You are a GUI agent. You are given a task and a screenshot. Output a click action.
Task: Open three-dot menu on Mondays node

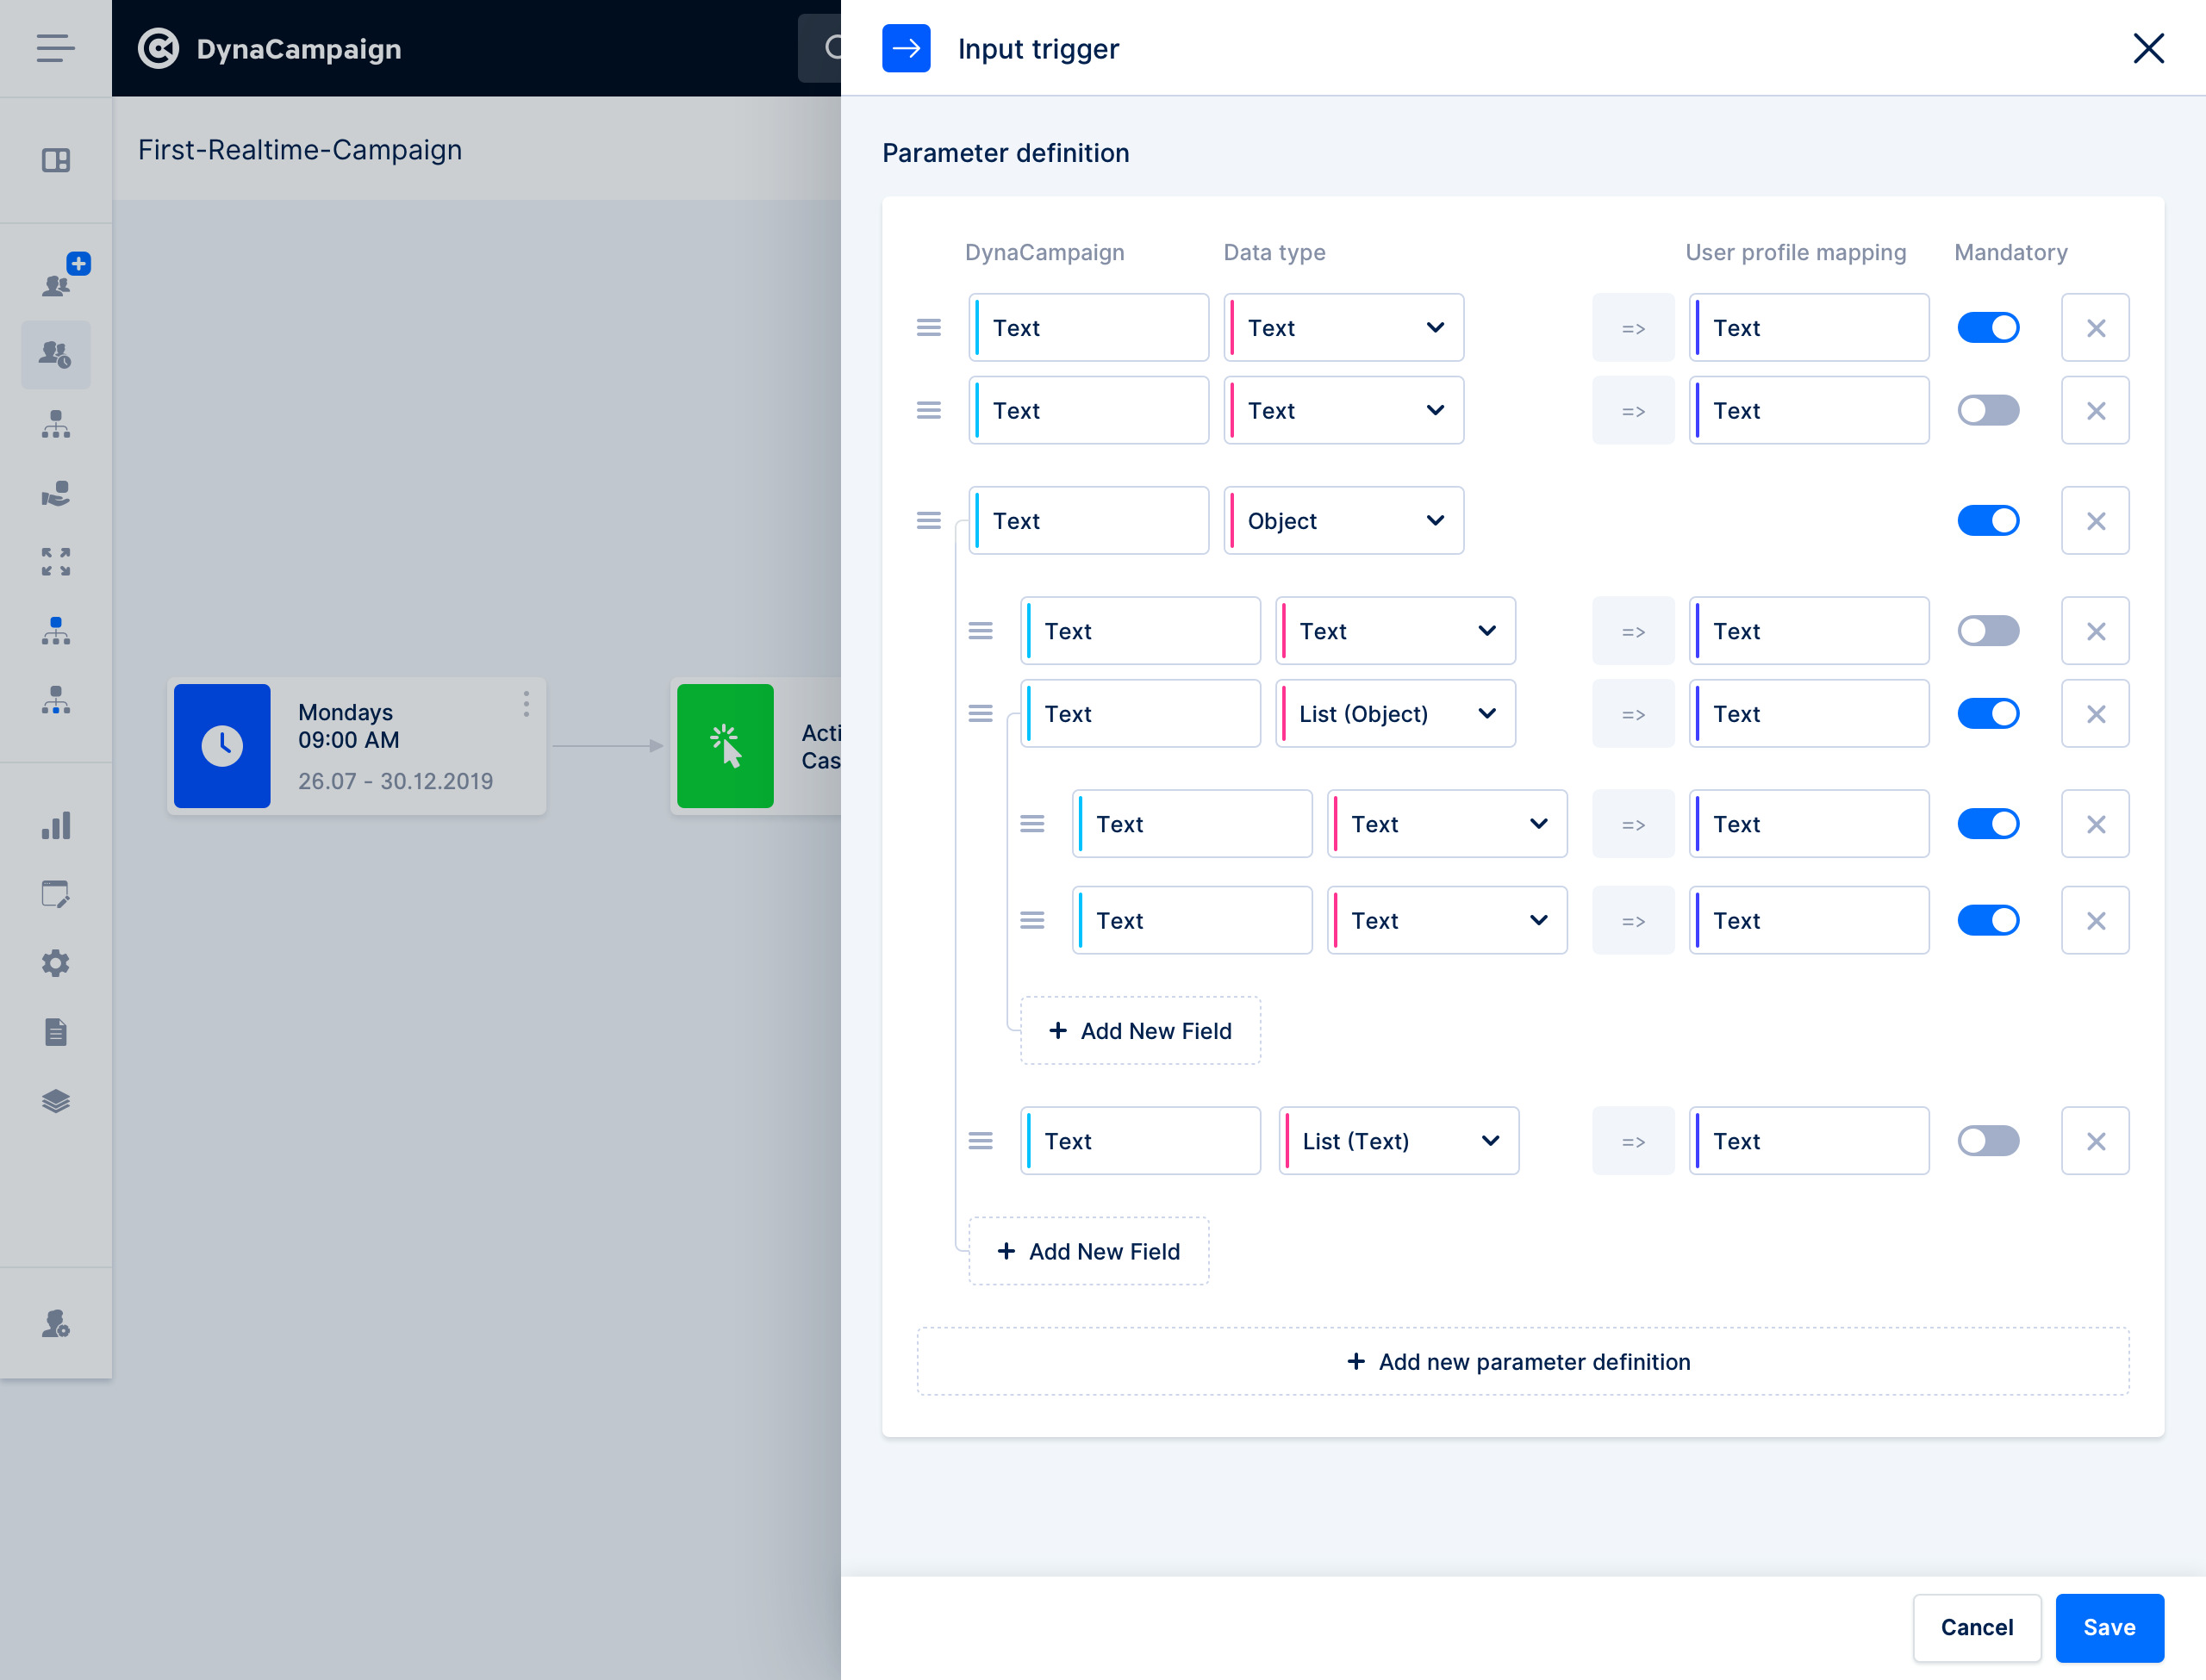(x=526, y=704)
